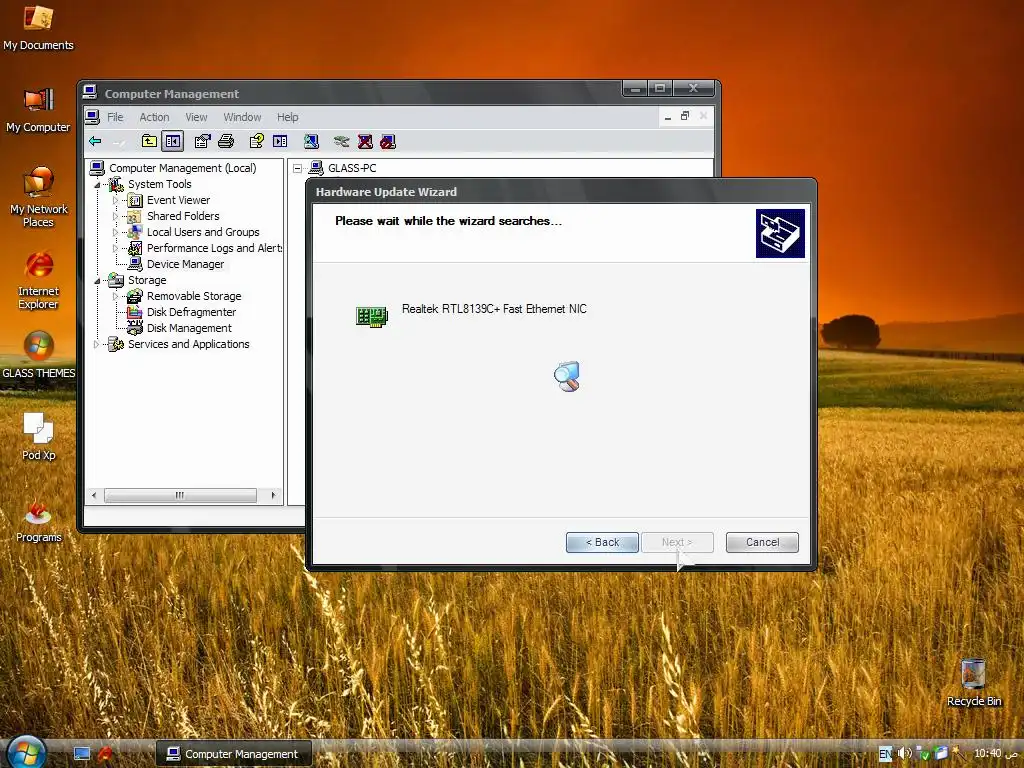Launch Internet Explorer from desktop
The height and width of the screenshot is (768, 1024).
point(38,280)
